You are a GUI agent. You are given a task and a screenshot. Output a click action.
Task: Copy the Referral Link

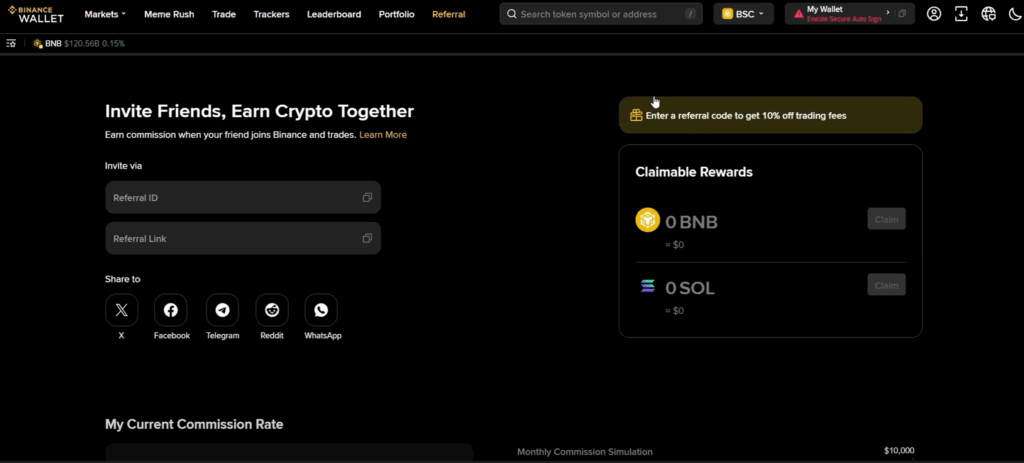pyautogui.click(x=367, y=238)
